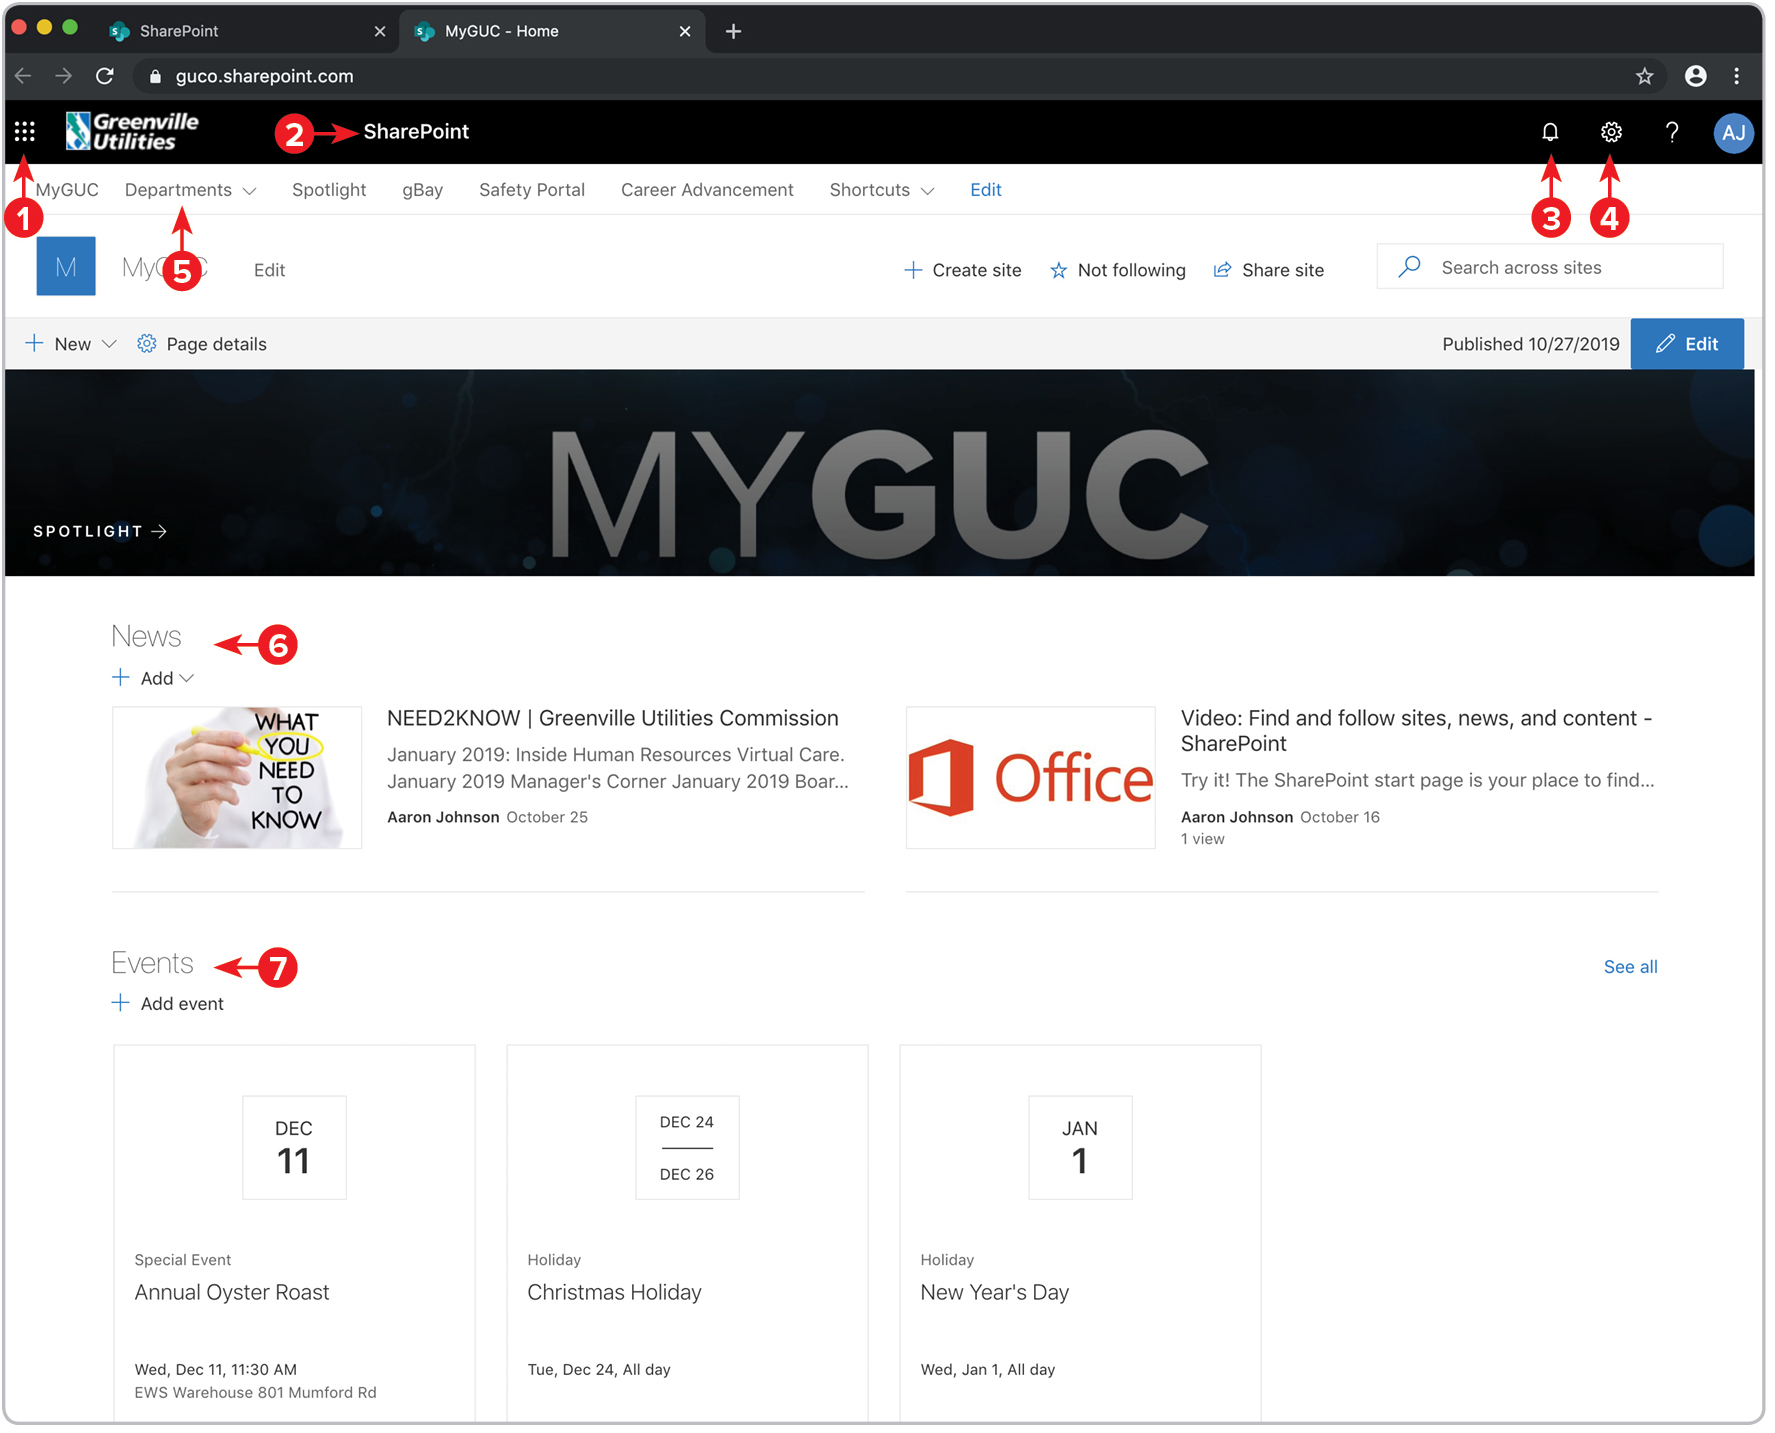Click browser back arrow
Viewport: 1775px width, 1433px height.
(x=24, y=76)
